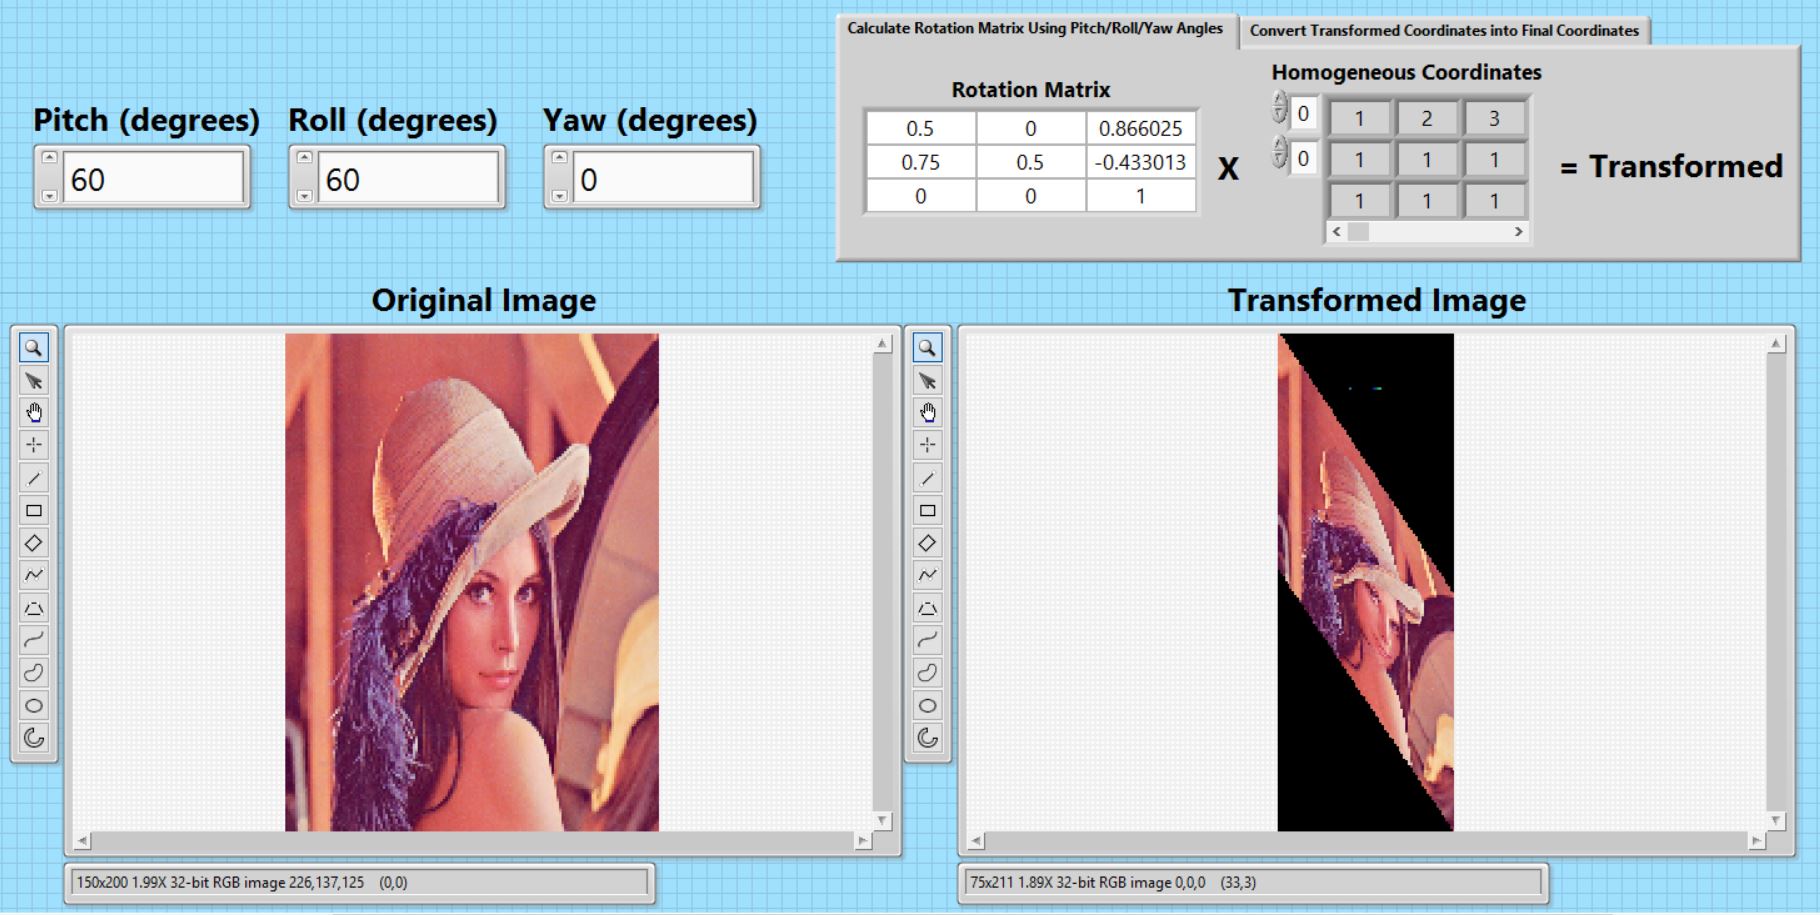Select the Rotated Rectangle tool in Original Image palette

click(34, 543)
